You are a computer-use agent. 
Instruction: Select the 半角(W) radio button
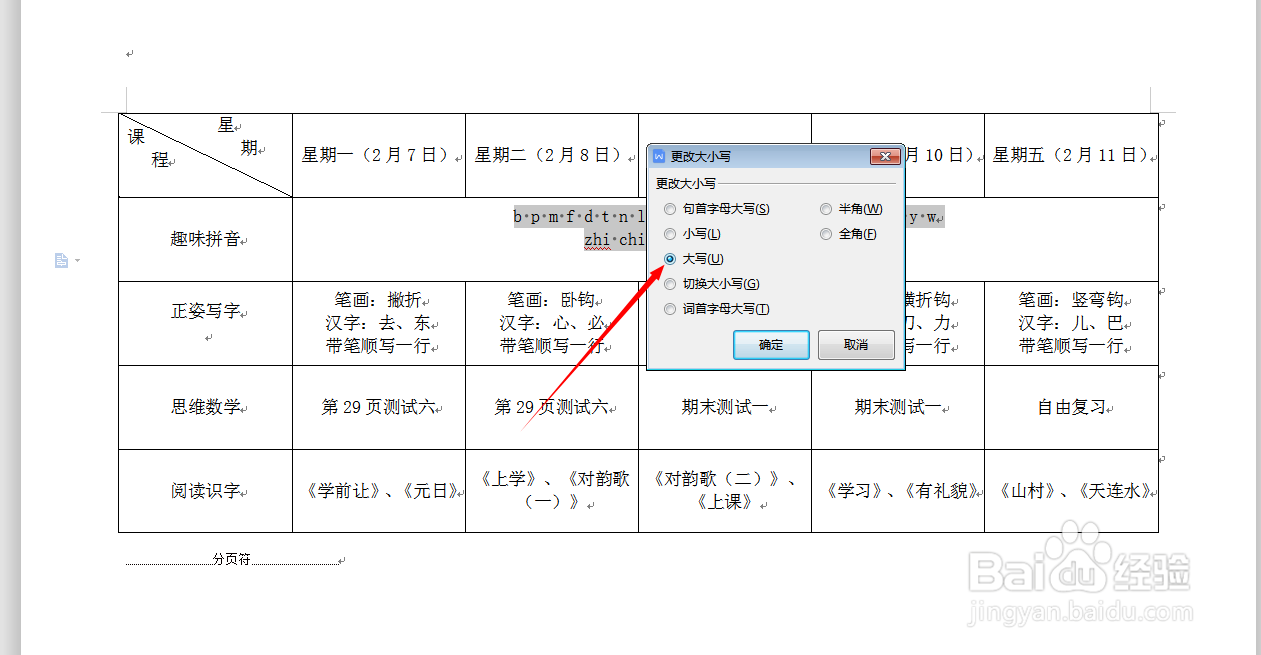(x=826, y=208)
